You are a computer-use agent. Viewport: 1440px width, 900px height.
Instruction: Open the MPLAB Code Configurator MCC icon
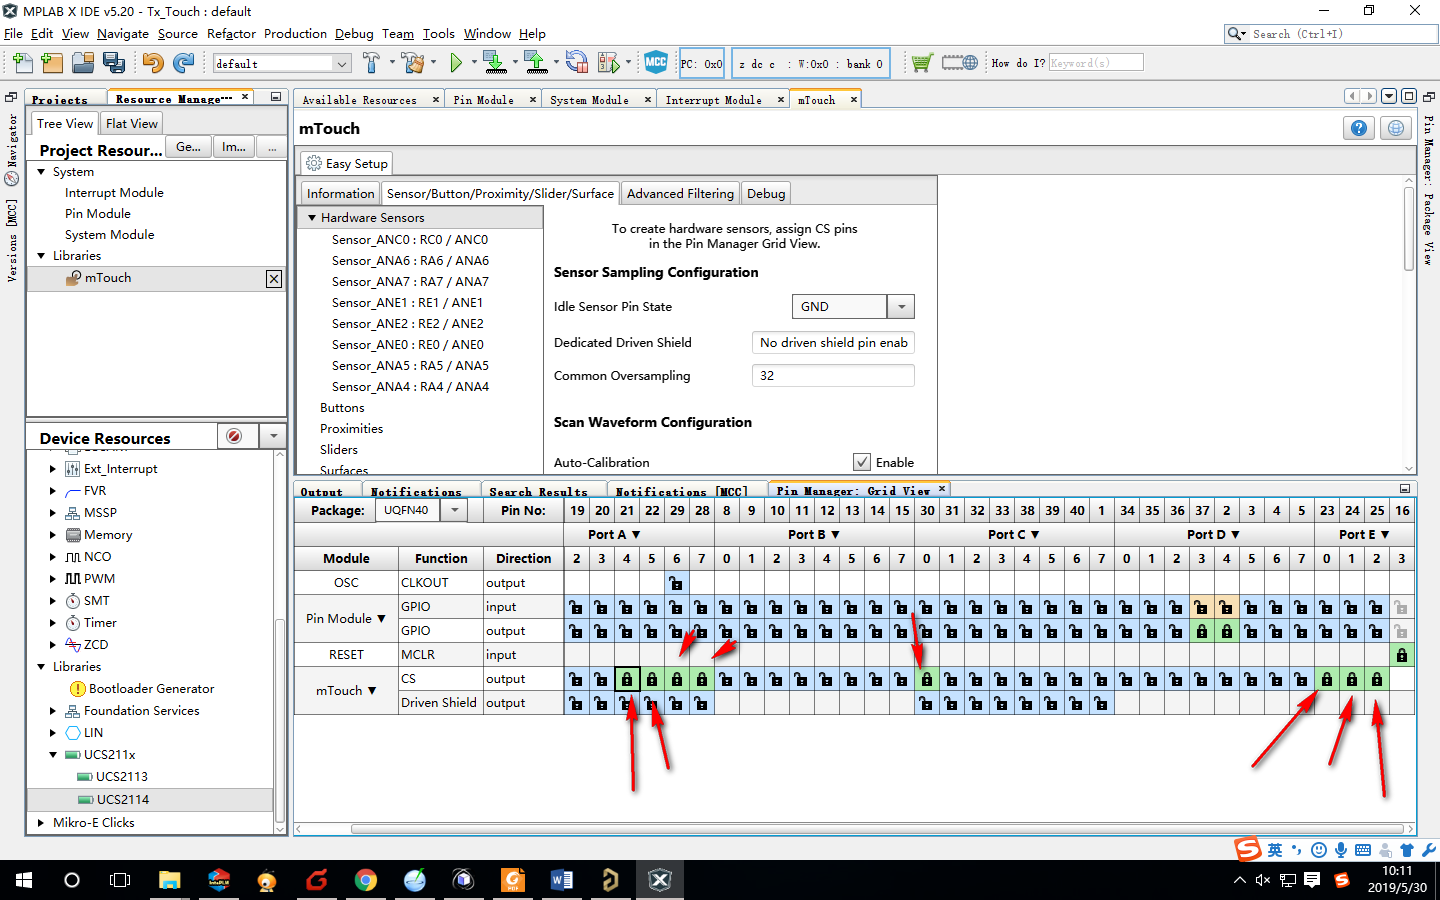[656, 62]
